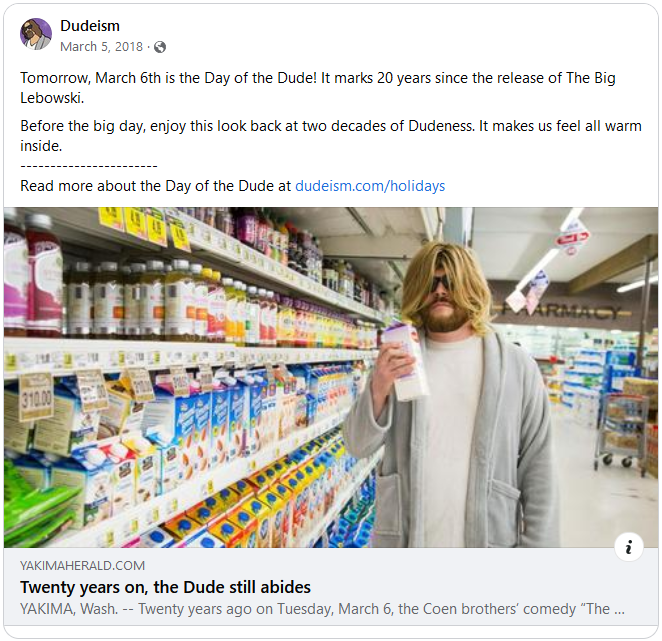Click the public globe privacy icon
The width and height of the screenshot is (662, 641).
[160, 47]
